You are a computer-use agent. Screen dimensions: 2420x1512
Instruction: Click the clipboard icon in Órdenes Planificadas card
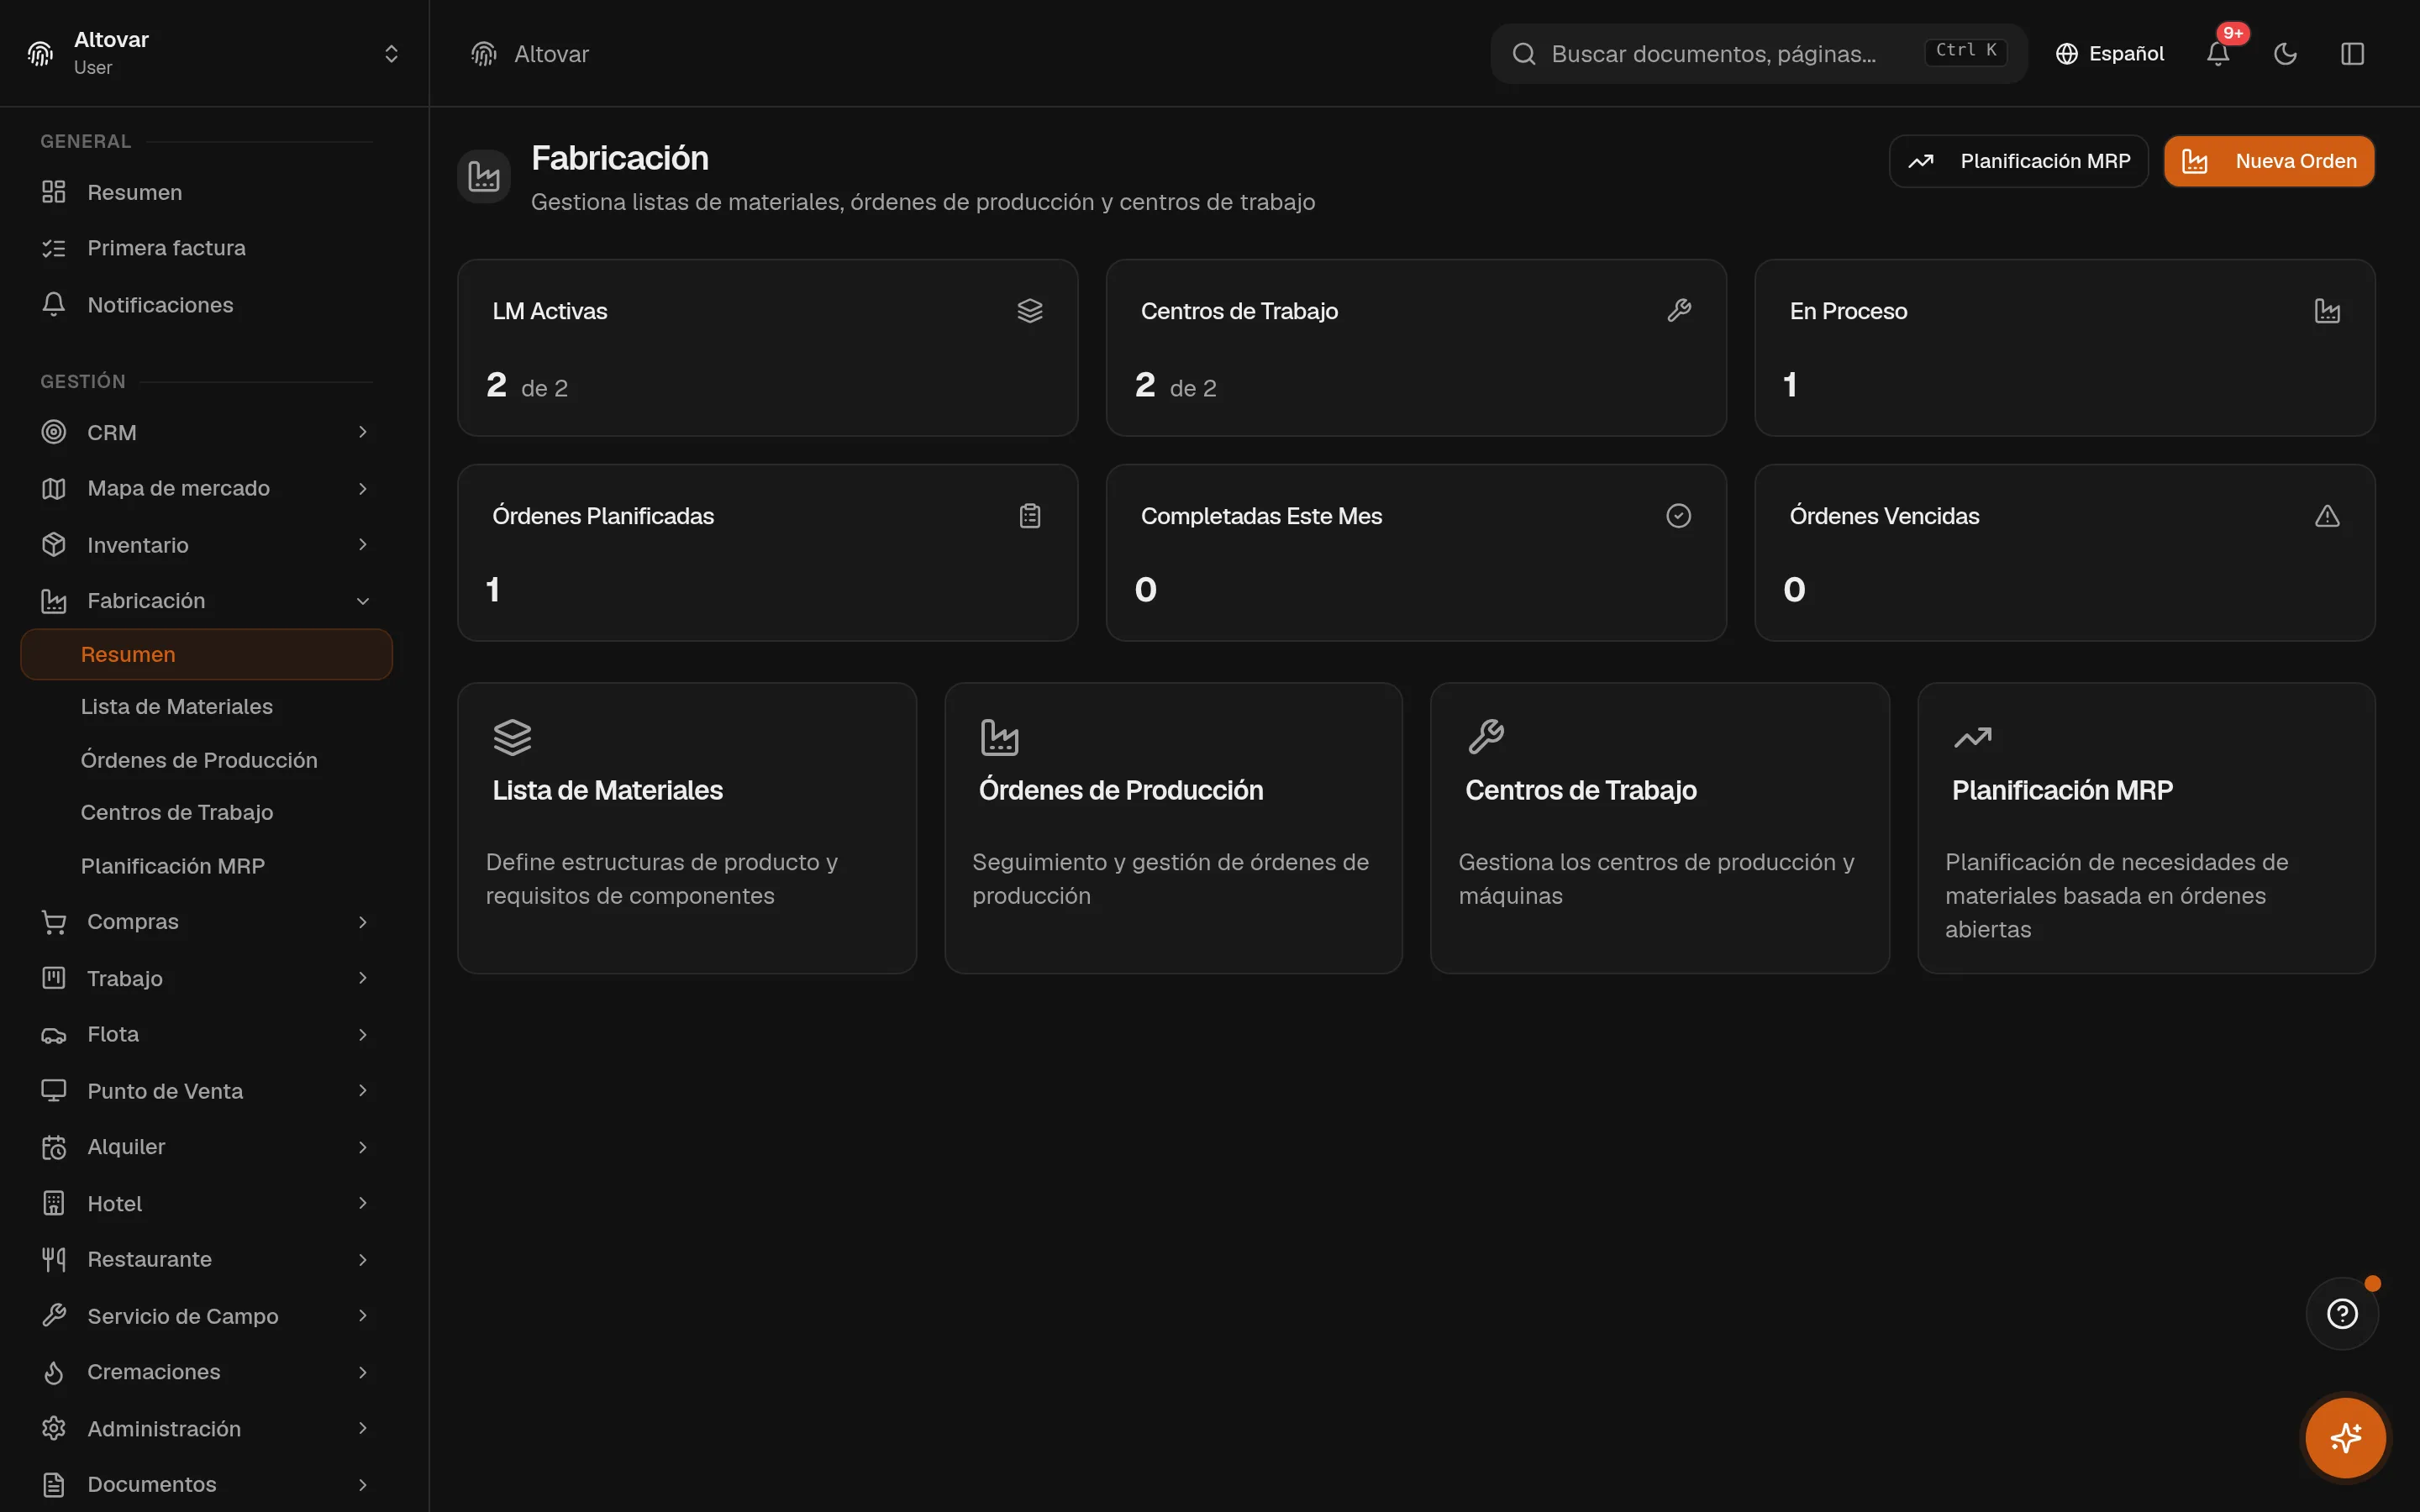pyautogui.click(x=1030, y=516)
